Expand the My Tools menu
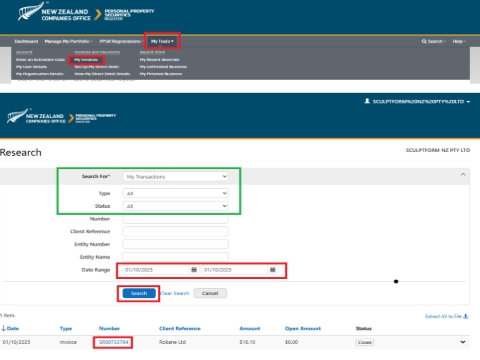The height and width of the screenshot is (360, 480). click(162, 41)
